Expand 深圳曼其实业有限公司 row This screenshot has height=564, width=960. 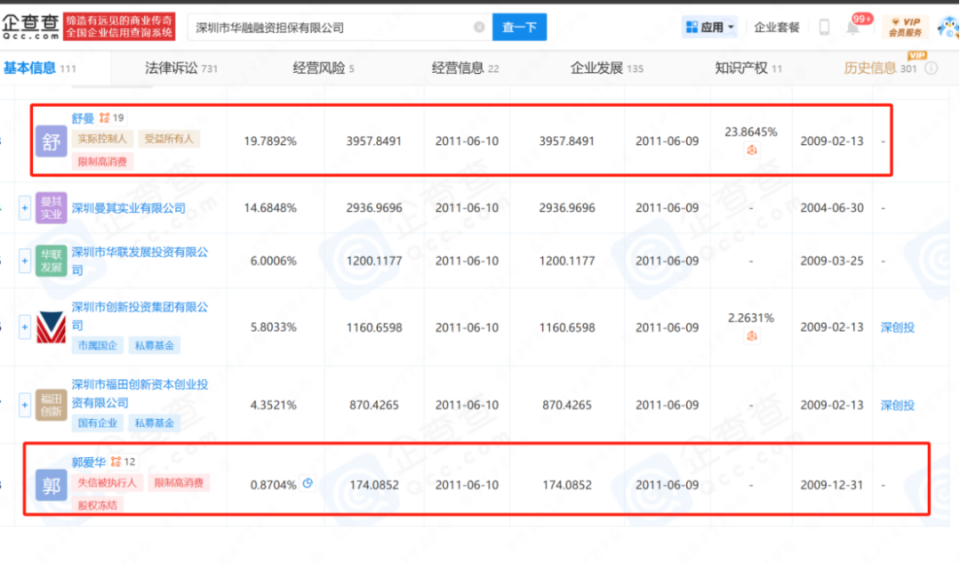coord(24,208)
